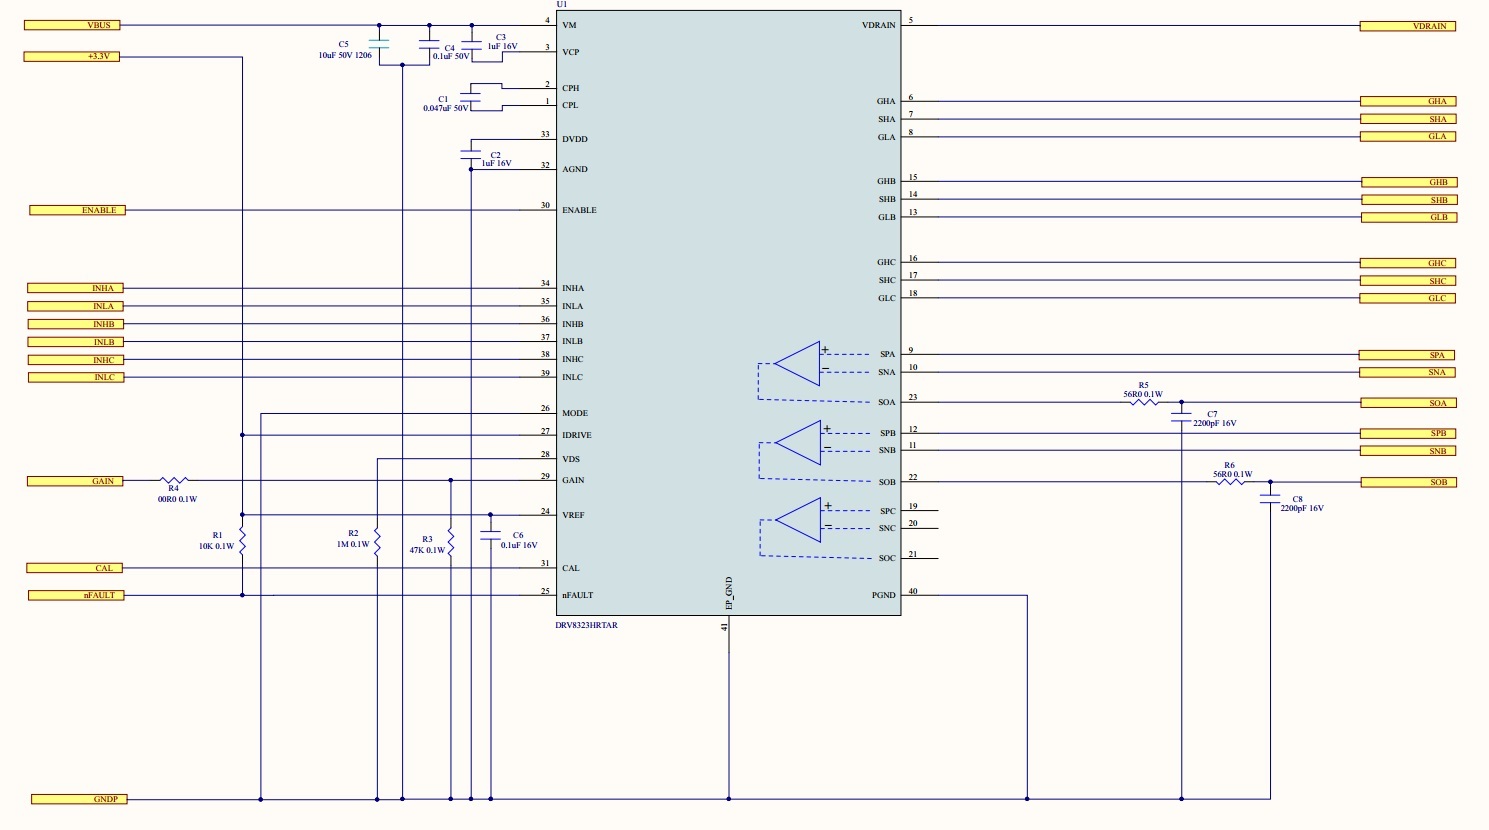The width and height of the screenshot is (1489, 830).
Task: Select the C4 capacitor symbol
Action: (429, 44)
